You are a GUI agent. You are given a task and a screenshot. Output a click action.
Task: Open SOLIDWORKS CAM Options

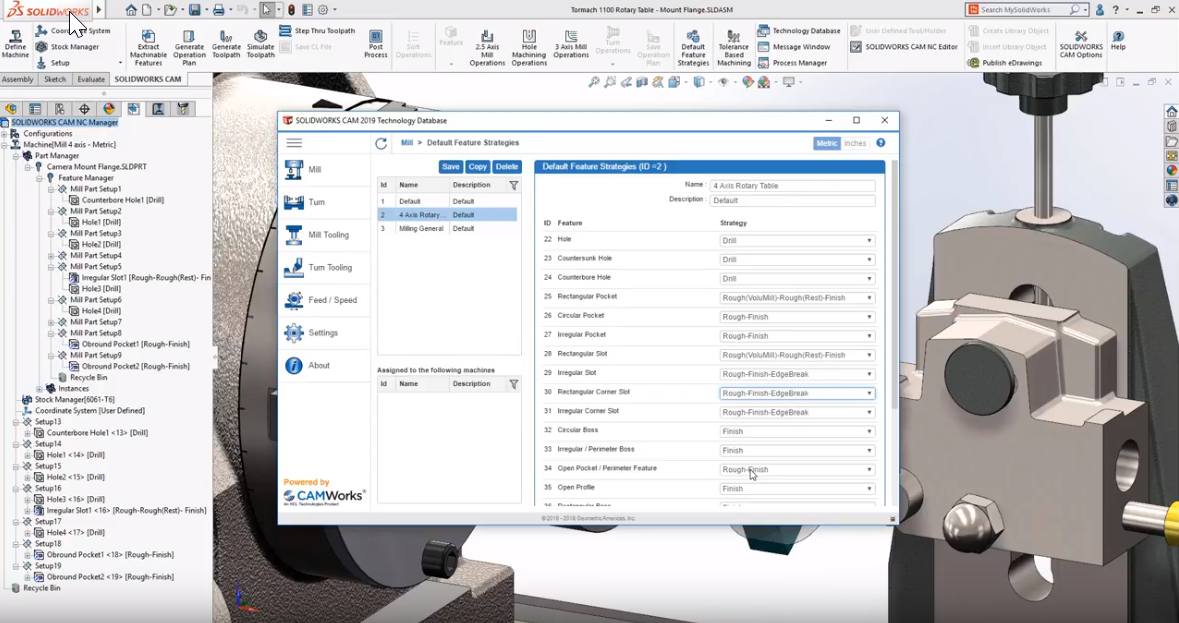click(1080, 45)
